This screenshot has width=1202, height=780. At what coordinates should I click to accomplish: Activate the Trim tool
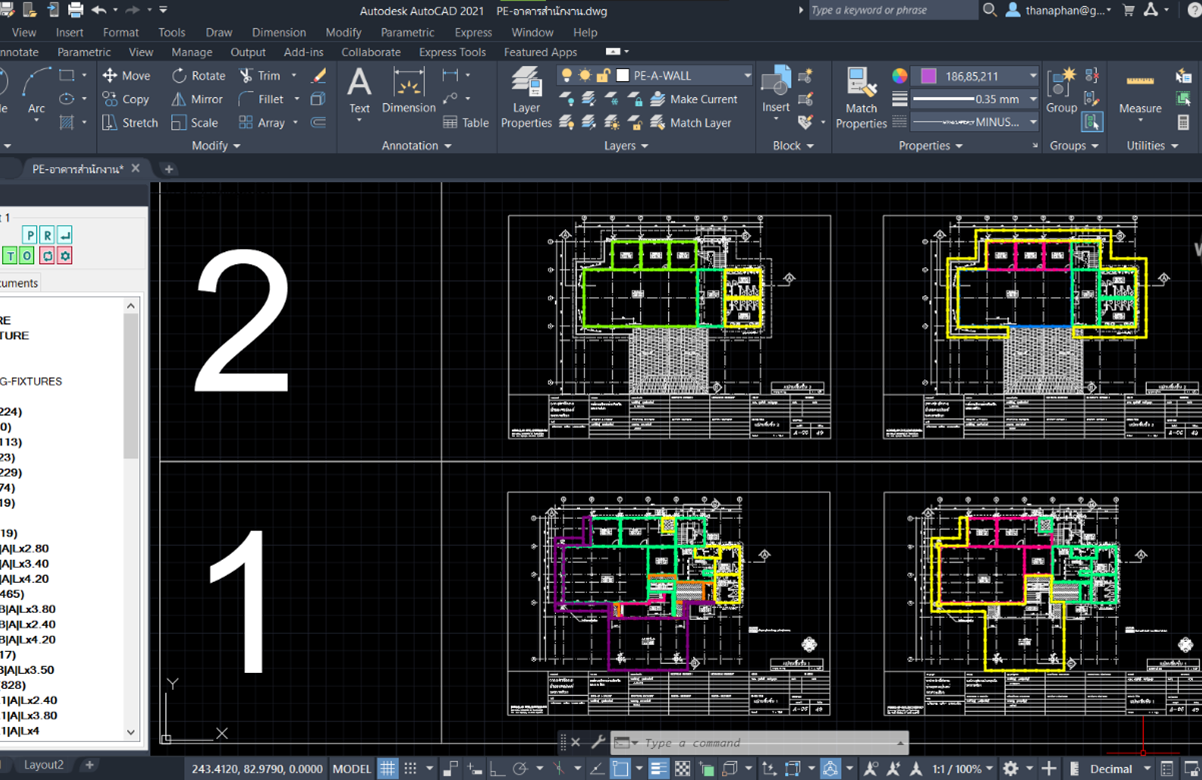(x=260, y=75)
